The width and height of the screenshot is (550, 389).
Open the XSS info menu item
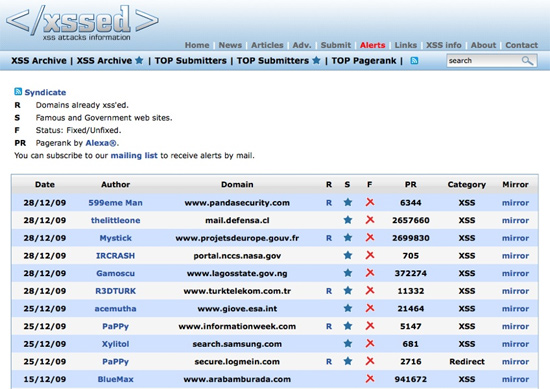444,45
